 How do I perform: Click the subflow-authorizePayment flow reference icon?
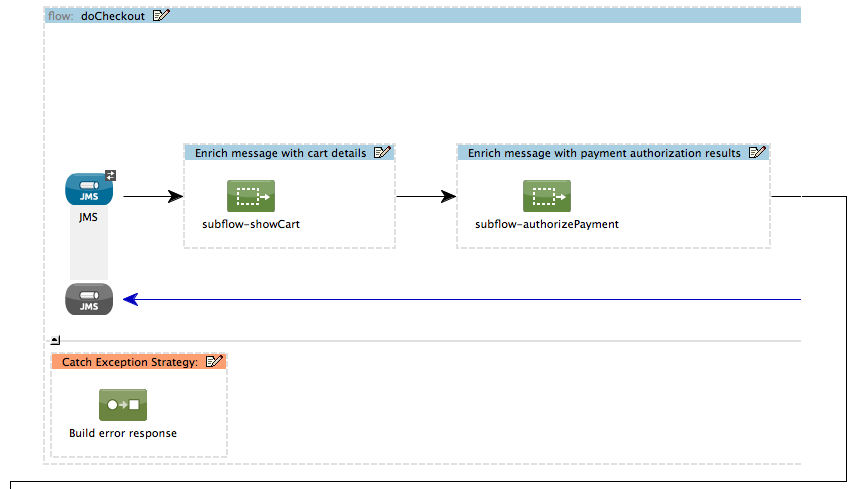[x=546, y=196]
